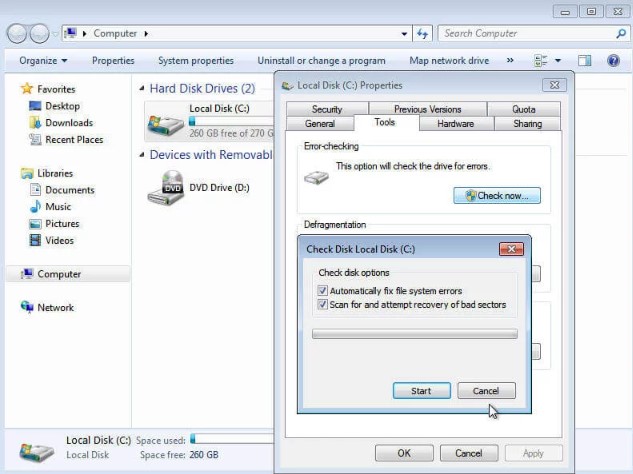Open the recent pages dropdown near nav buttons

[55, 34]
